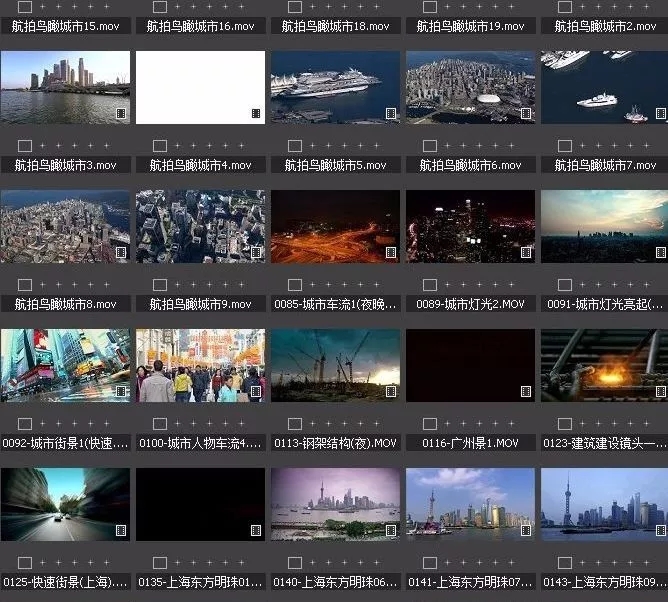This screenshot has height=602, width=668.
Task: Click the video badge on 航拍鸟瞰城市8.mov thumbnail
Action: click(x=121, y=252)
